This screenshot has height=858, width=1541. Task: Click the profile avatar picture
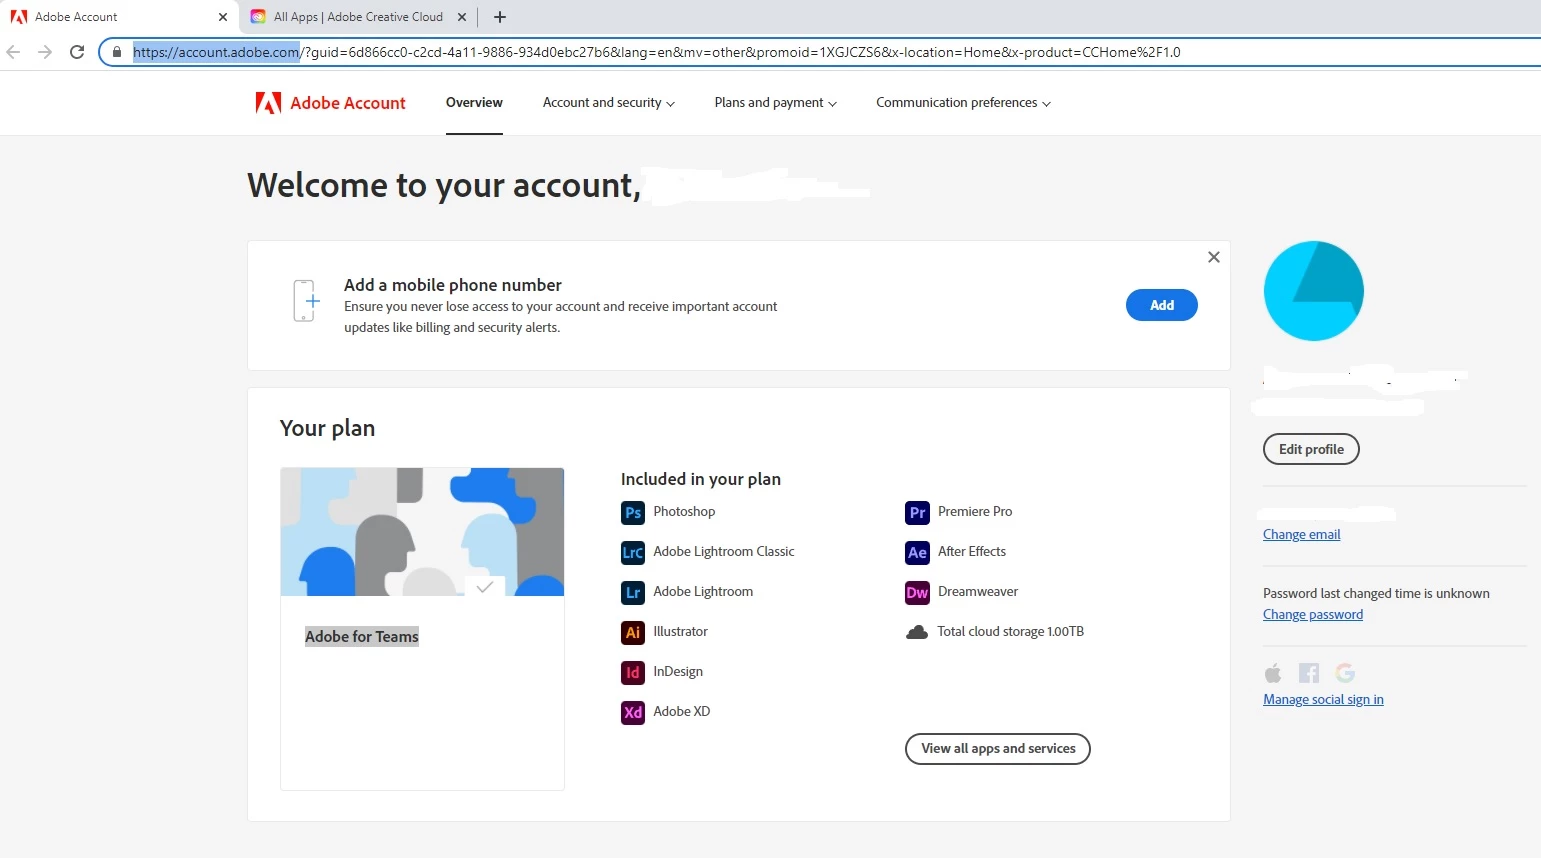coord(1314,291)
